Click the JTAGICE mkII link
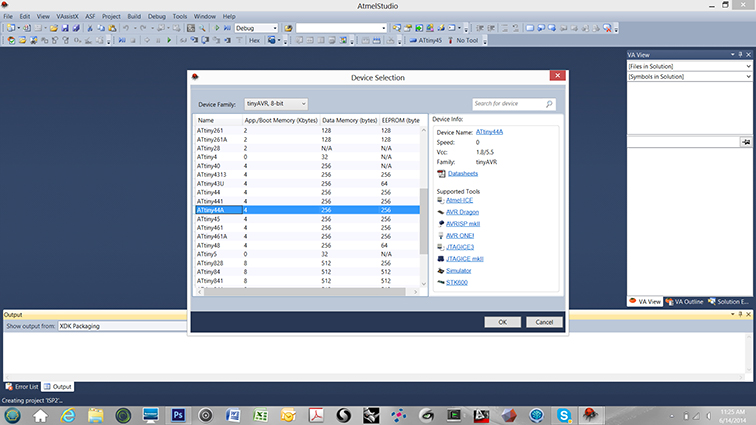756x425 pixels. [464, 259]
